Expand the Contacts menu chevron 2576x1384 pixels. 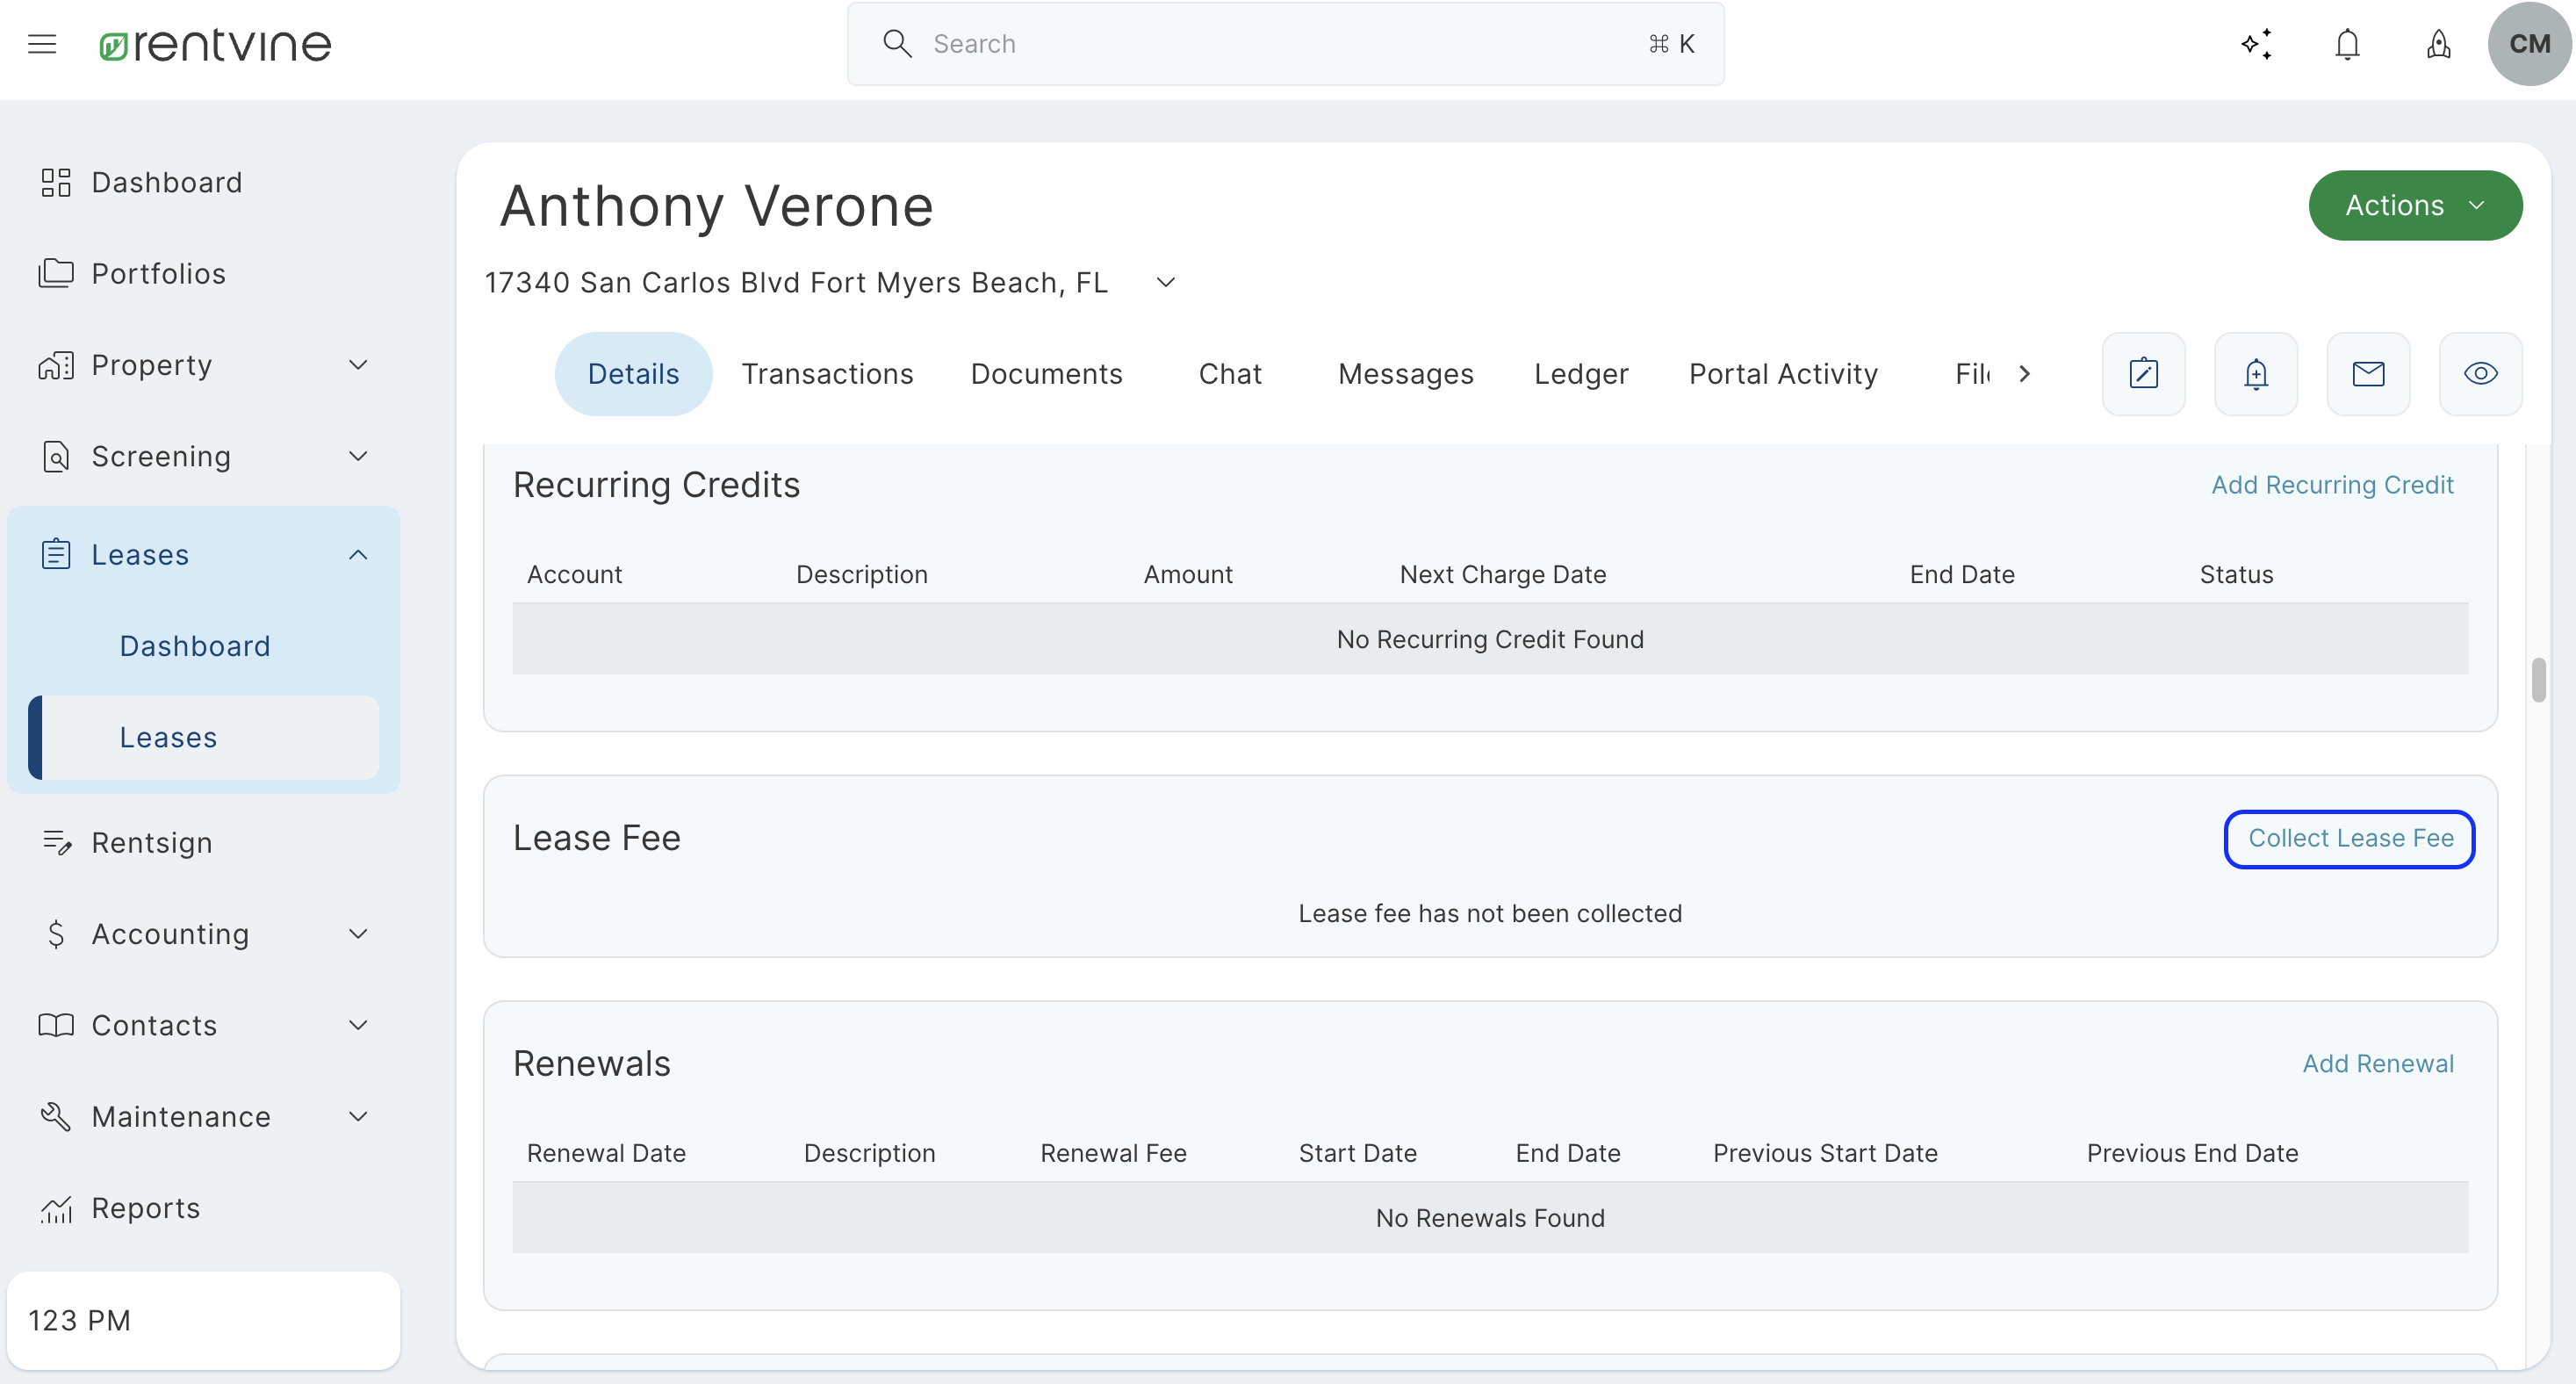358,1025
